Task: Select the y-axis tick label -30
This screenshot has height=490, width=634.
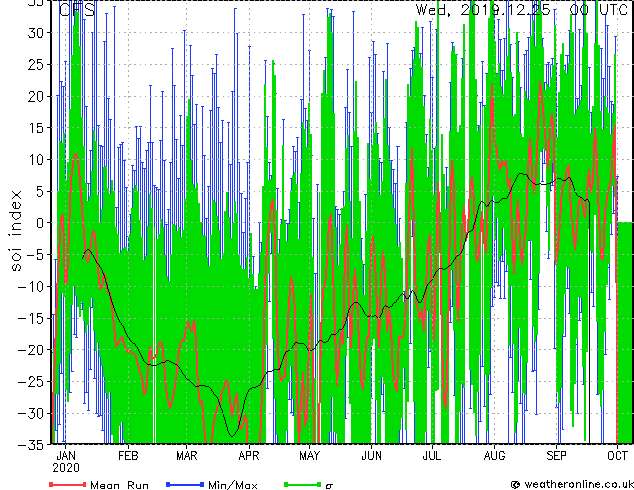Action: pos(31,413)
